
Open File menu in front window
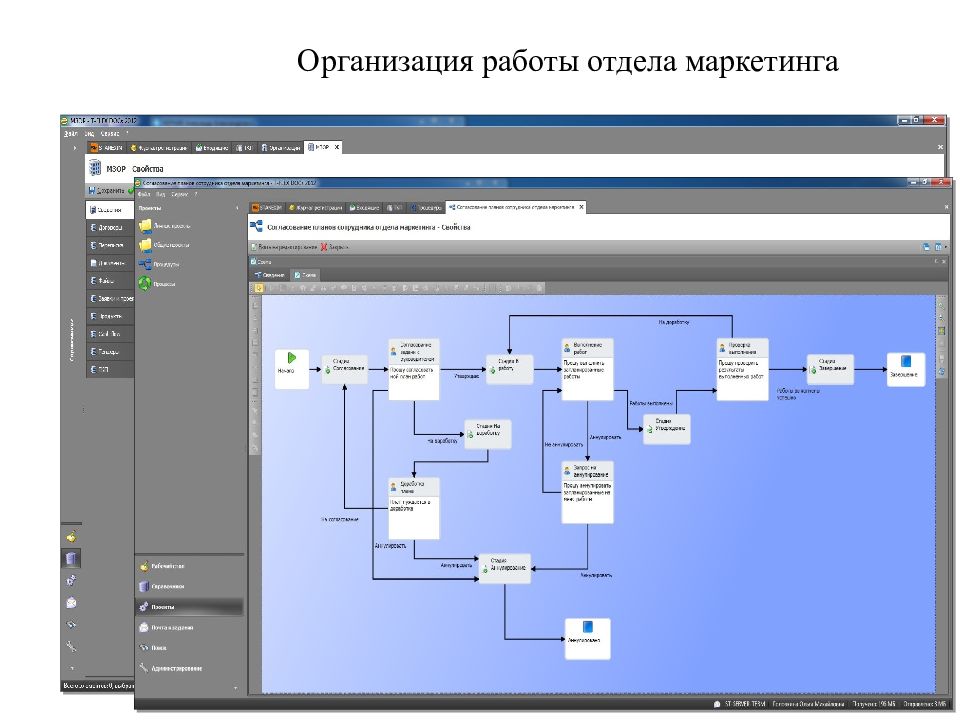[x=144, y=194]
